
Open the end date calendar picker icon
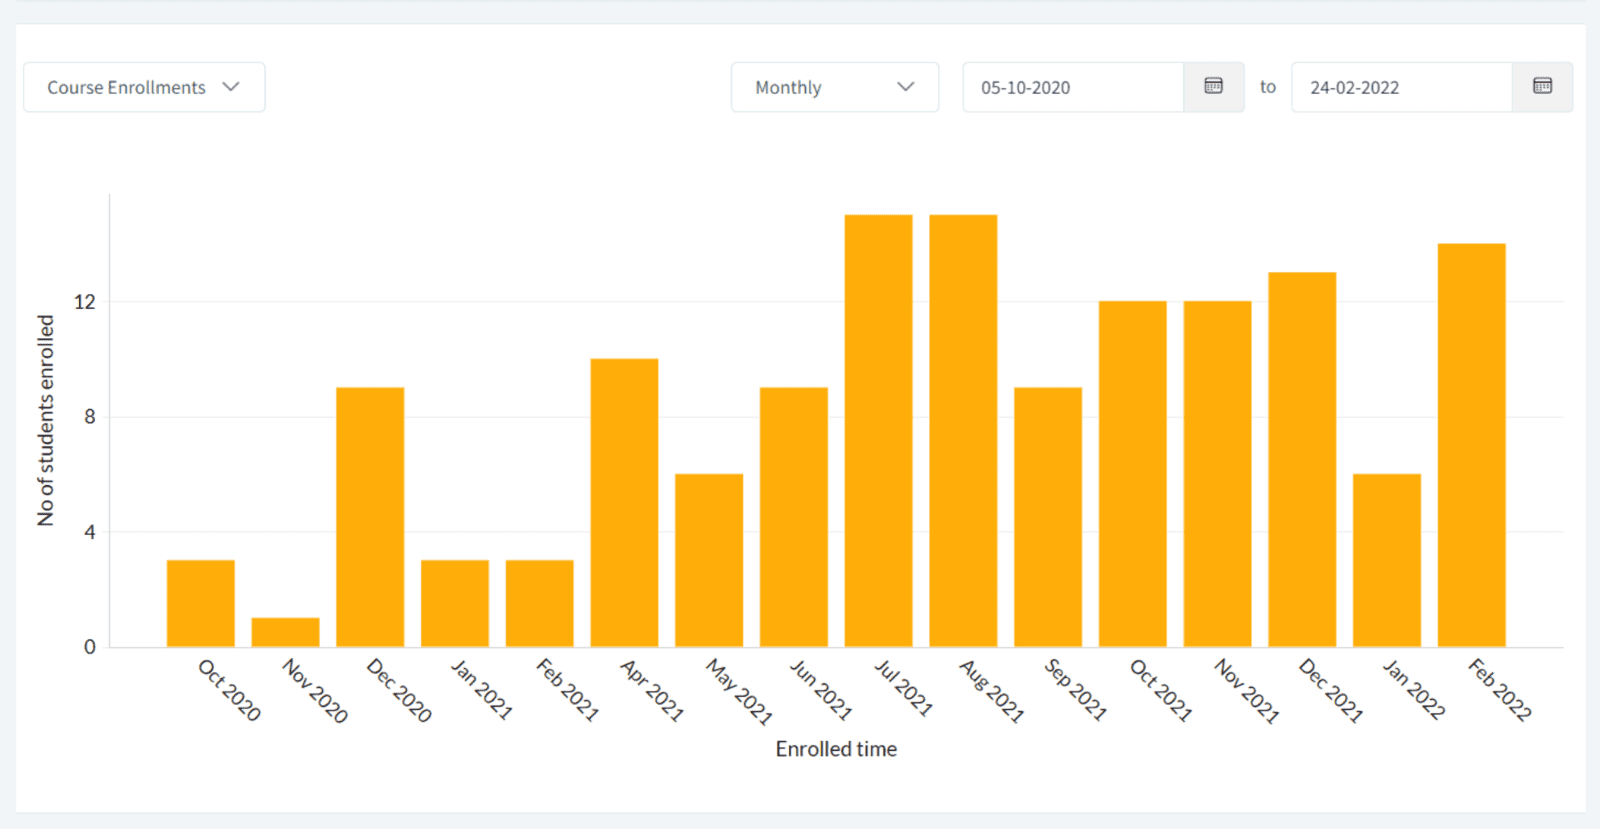coord(1542,87)
